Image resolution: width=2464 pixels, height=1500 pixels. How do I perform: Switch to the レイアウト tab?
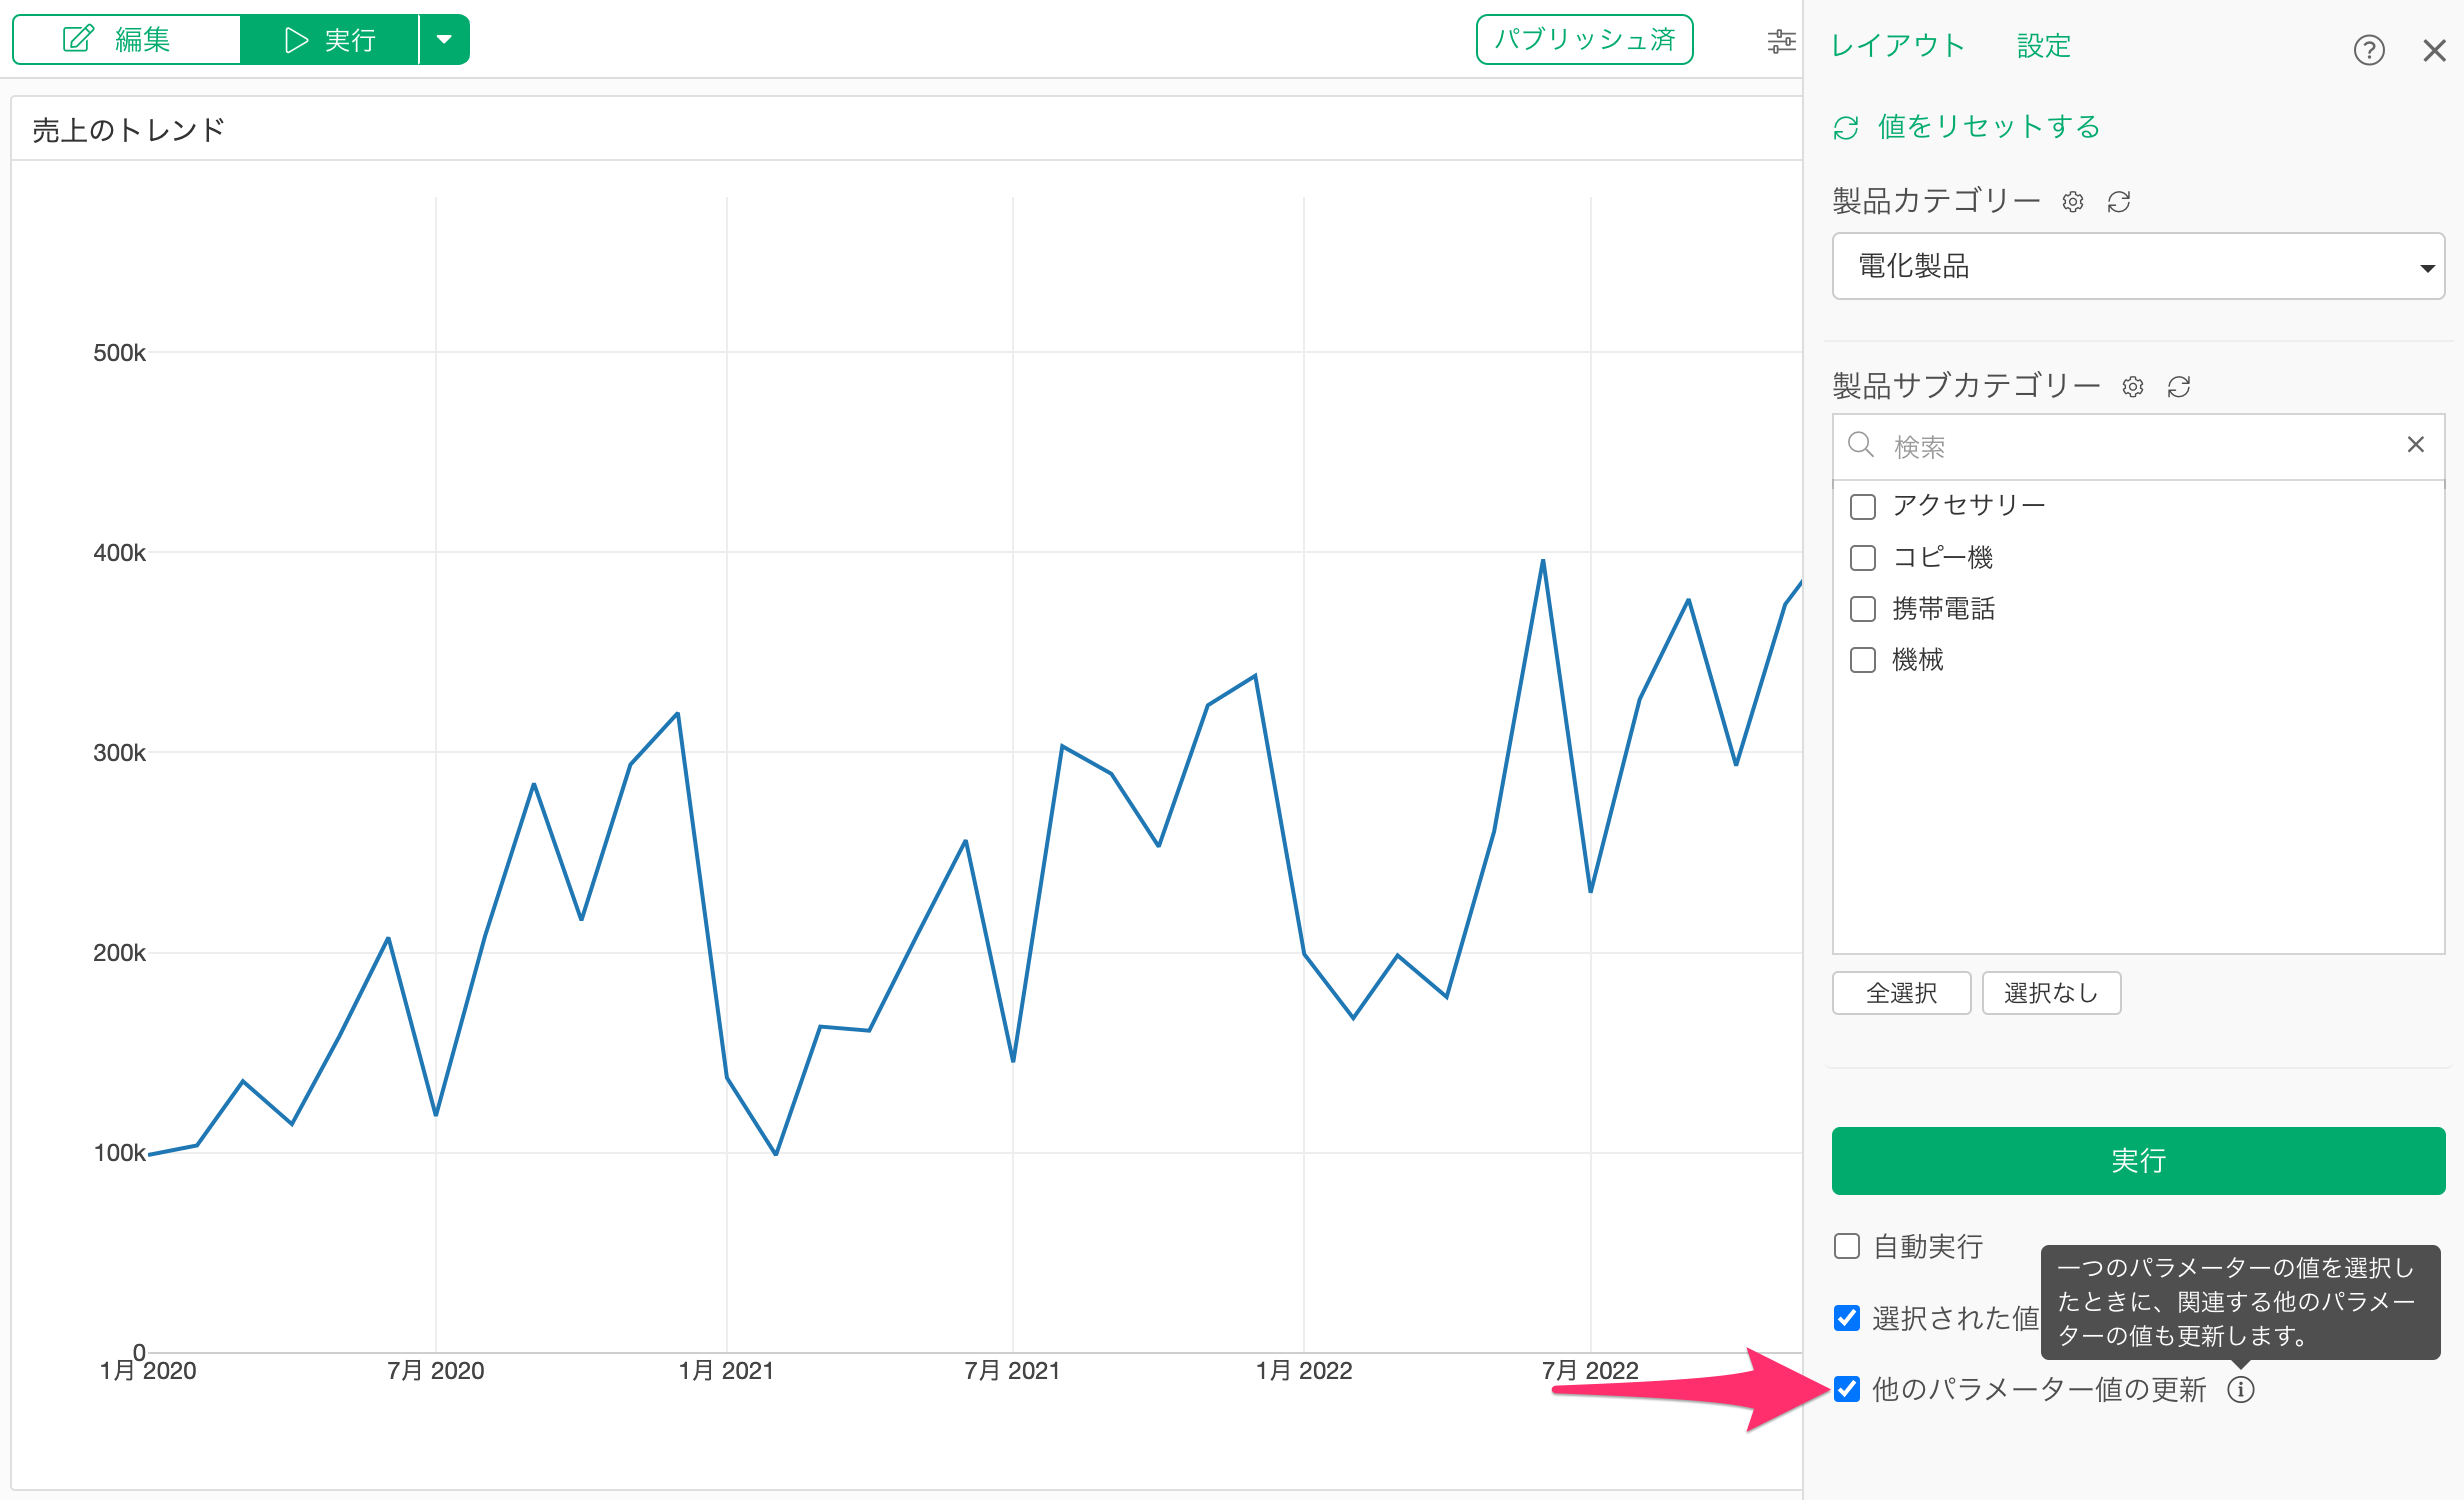click(x=1897, y=45)
